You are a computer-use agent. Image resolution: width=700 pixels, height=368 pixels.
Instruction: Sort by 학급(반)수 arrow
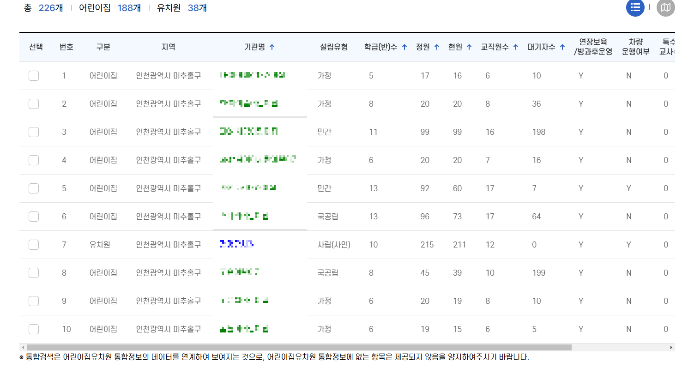tap(404, 47)
